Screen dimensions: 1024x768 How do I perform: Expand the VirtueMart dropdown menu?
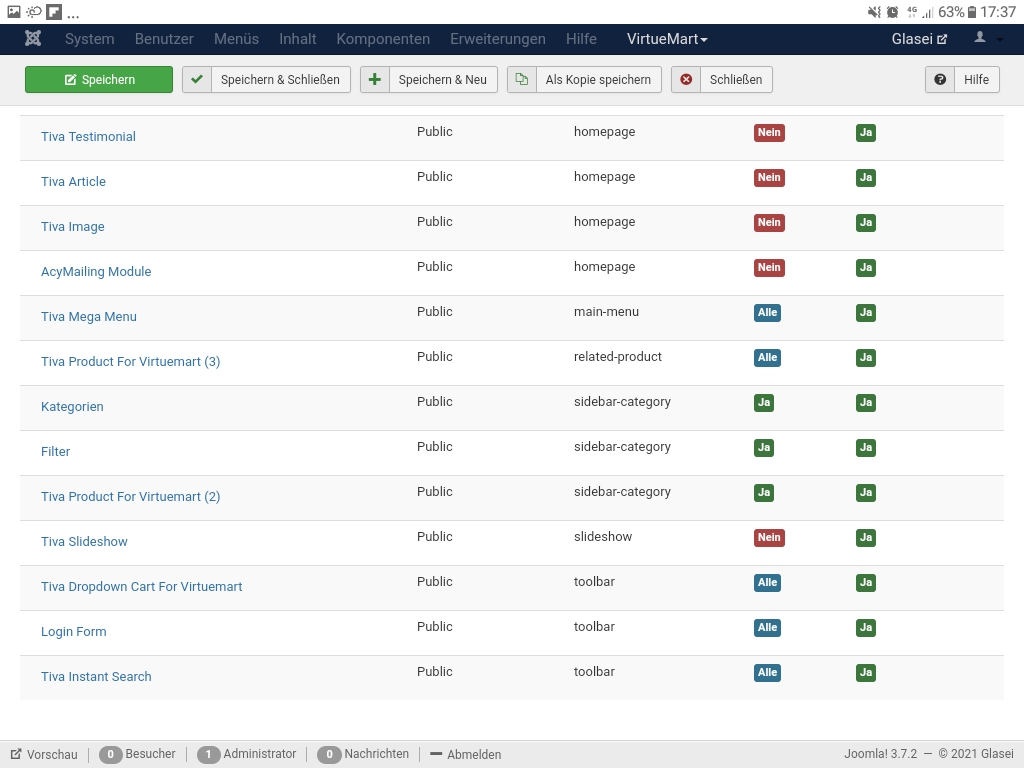coord(667,39)
